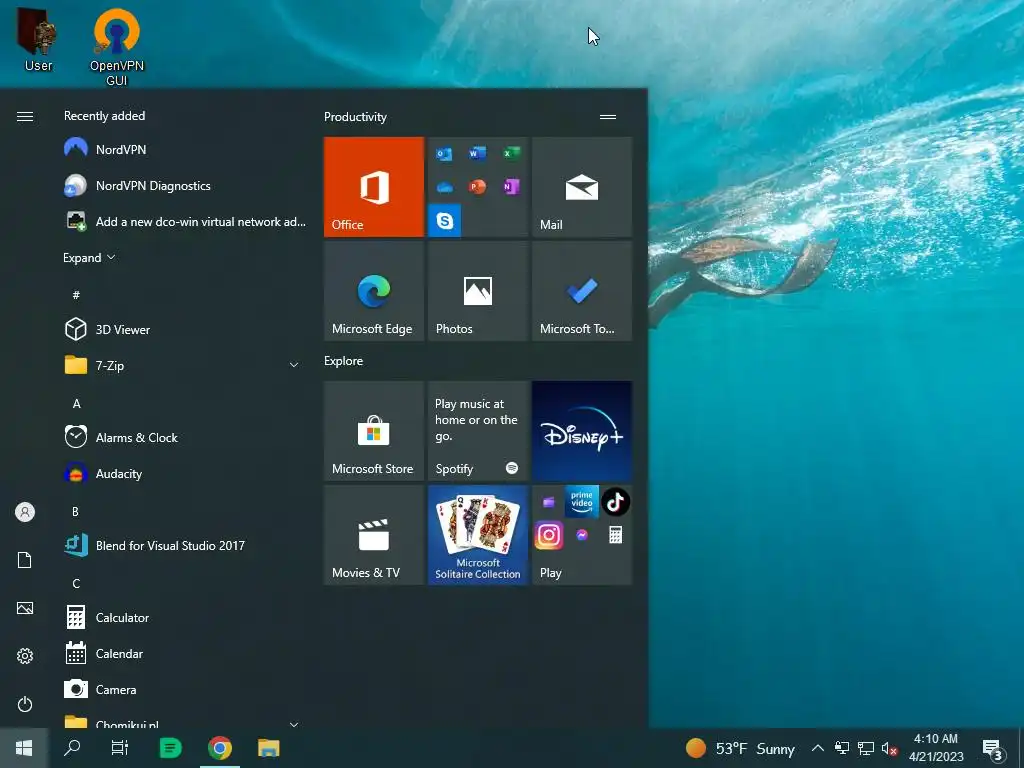
Task: Click muted volume icon in tray
Action: click(889, 748)
